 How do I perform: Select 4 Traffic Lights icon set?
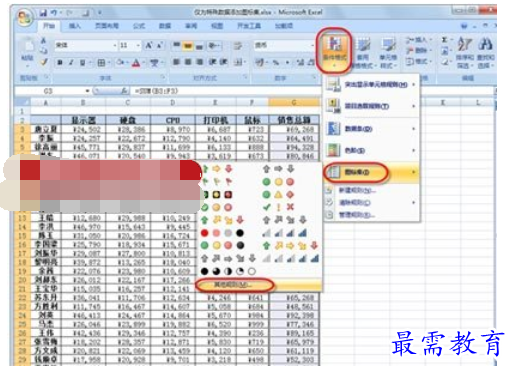click(x=222, y=246)
